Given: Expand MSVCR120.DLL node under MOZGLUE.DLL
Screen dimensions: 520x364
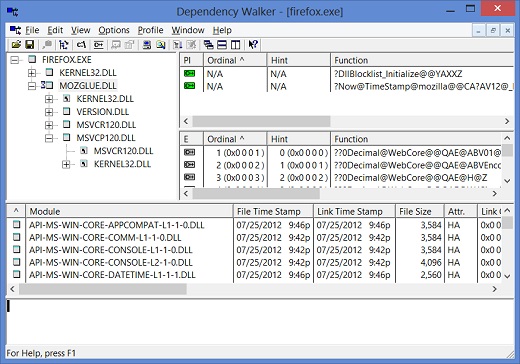Looking at the screenshot, I should click(49, 125).
